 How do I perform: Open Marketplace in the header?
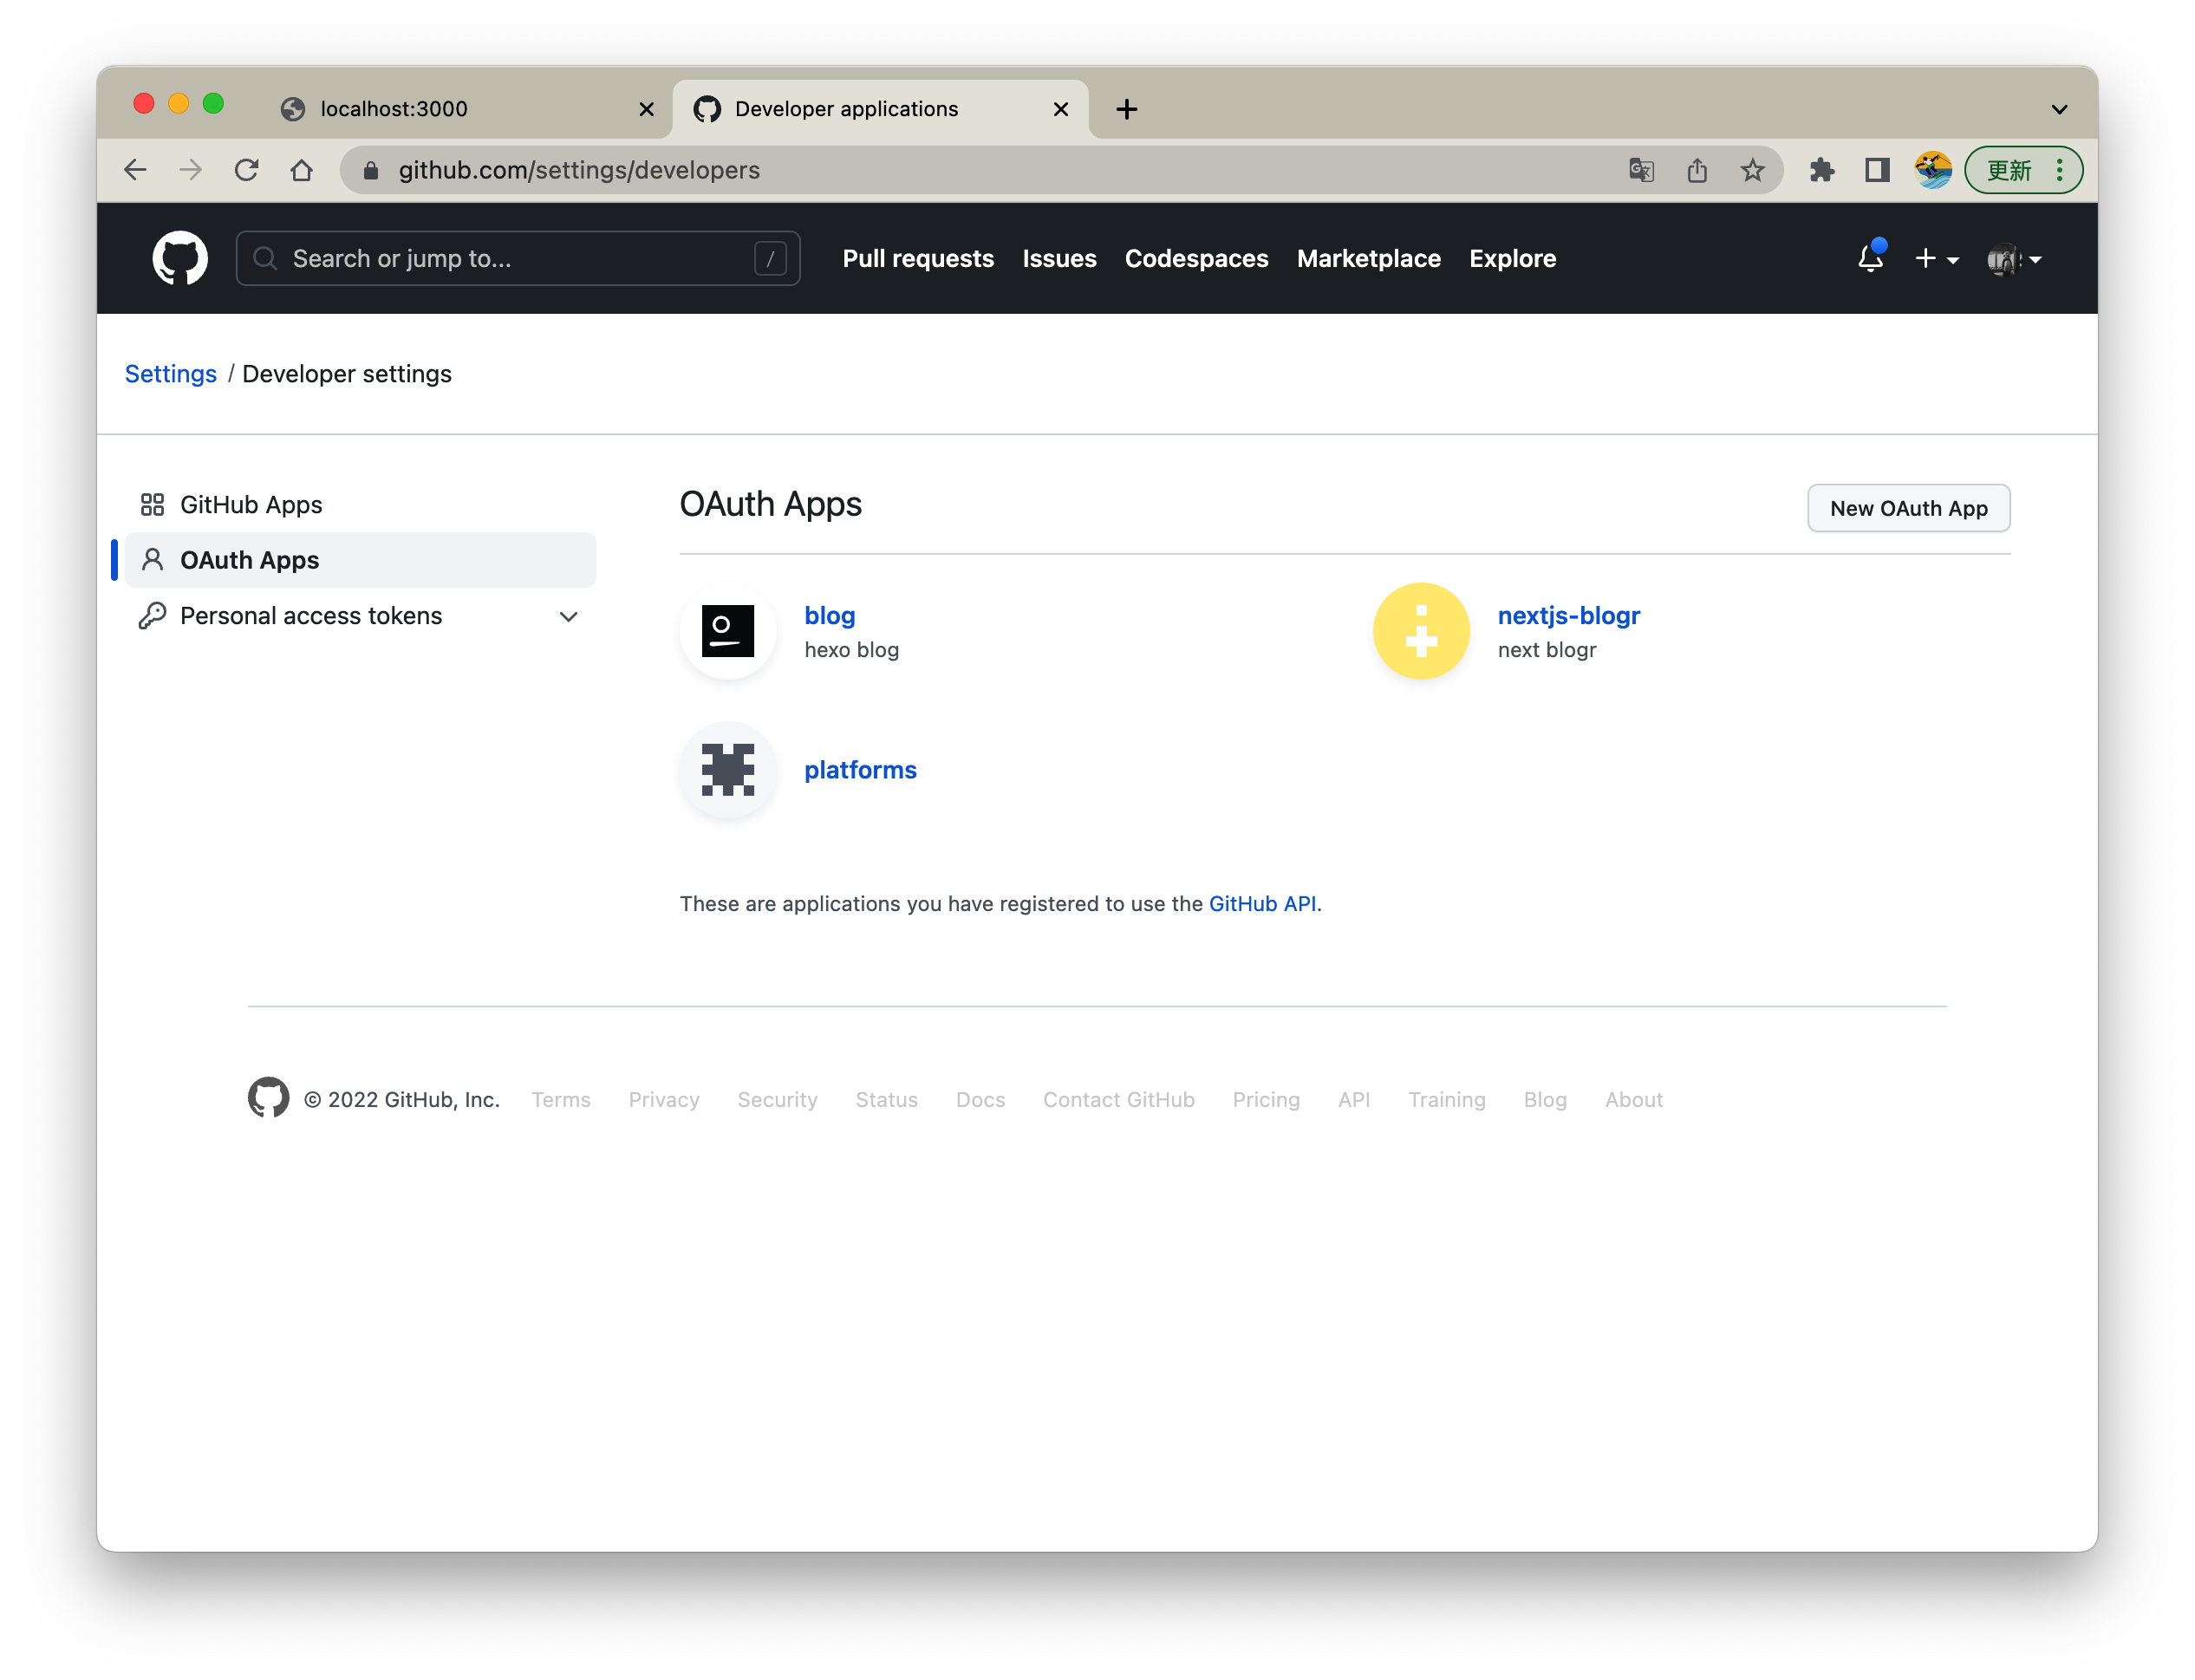pyautogui.click(x=1368, y=258)
